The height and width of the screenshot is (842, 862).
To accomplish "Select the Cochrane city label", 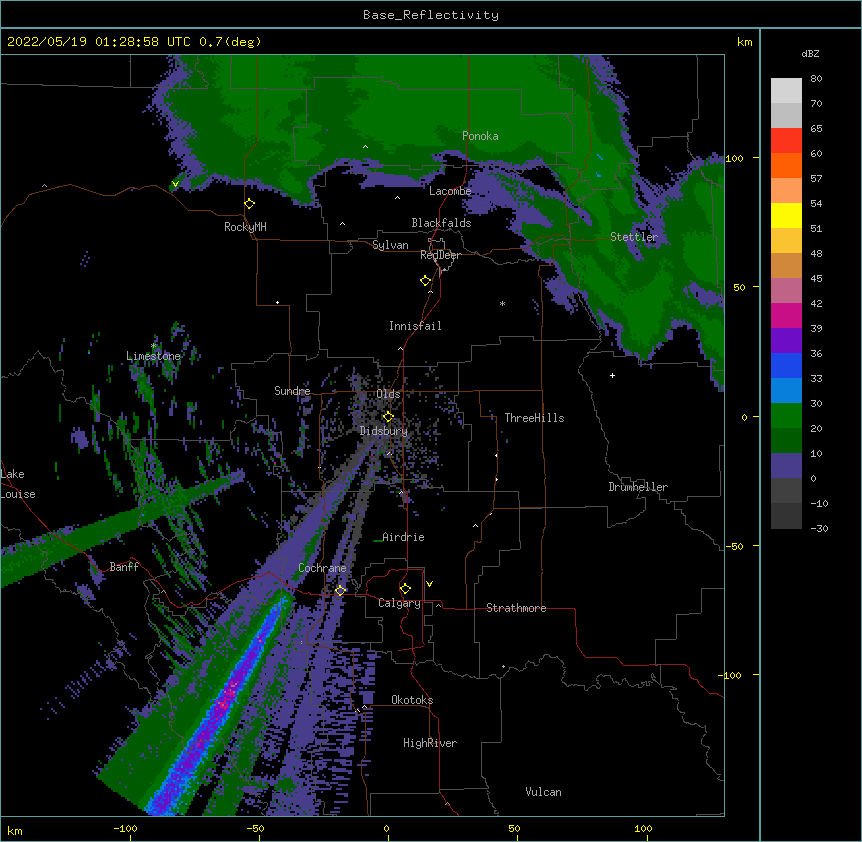I will 322,568.
